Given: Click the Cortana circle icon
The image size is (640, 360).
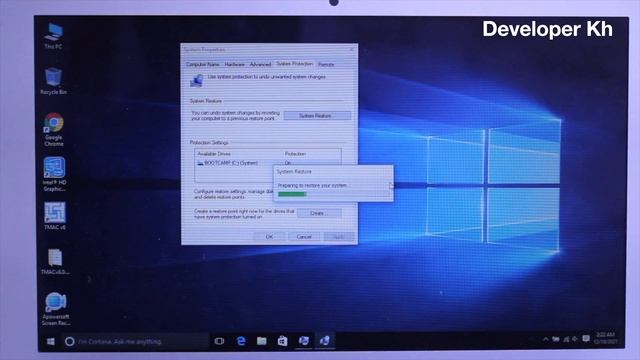Looking at the screenshot, I should pyautogui.click(x=69, y=341).
